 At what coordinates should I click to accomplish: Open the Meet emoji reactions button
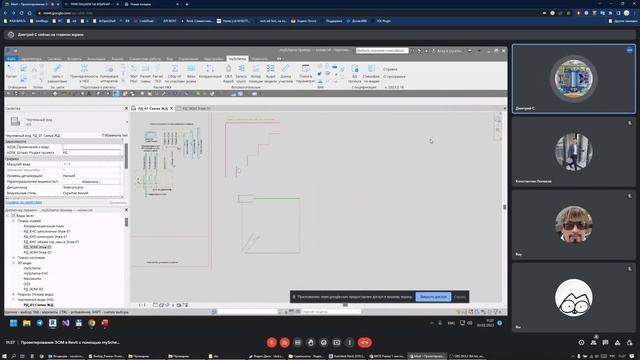click(x=324, y=342)
